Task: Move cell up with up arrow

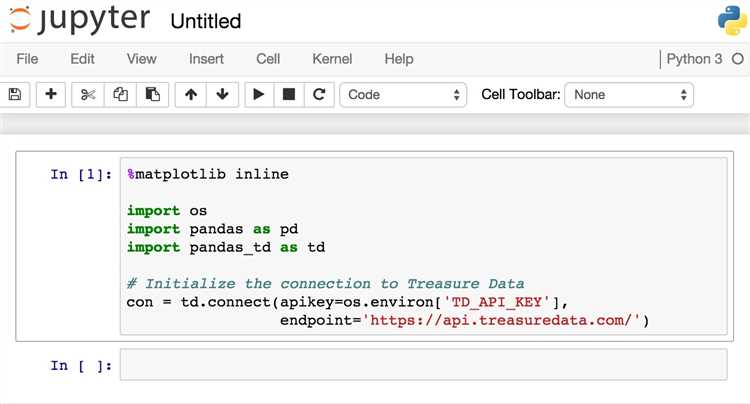Action: tap(191, 94)
